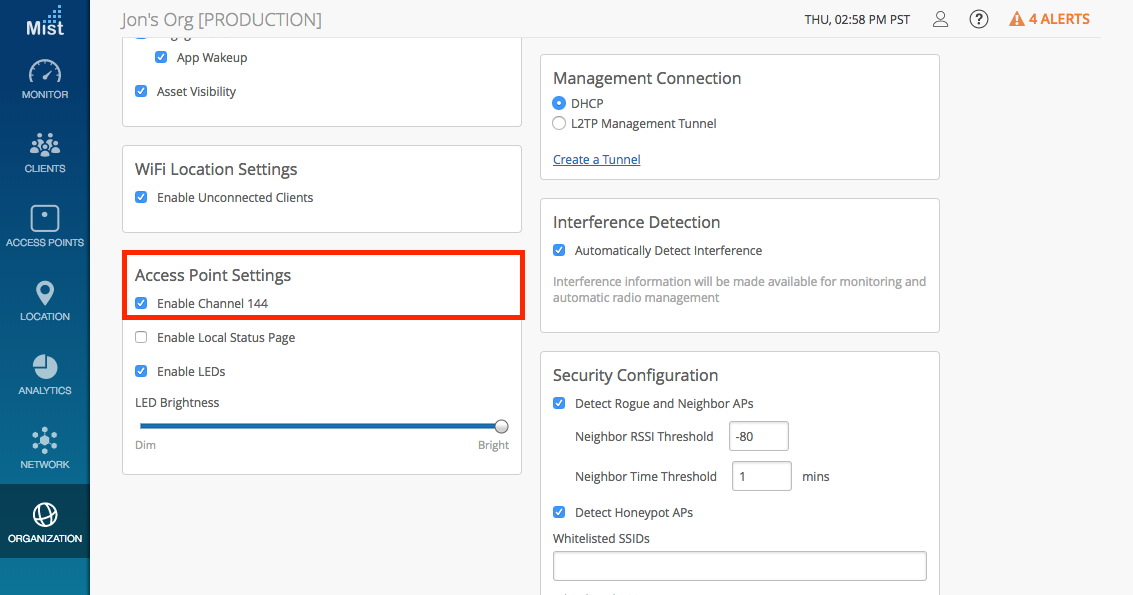Select DHCP management connection option

559,103
